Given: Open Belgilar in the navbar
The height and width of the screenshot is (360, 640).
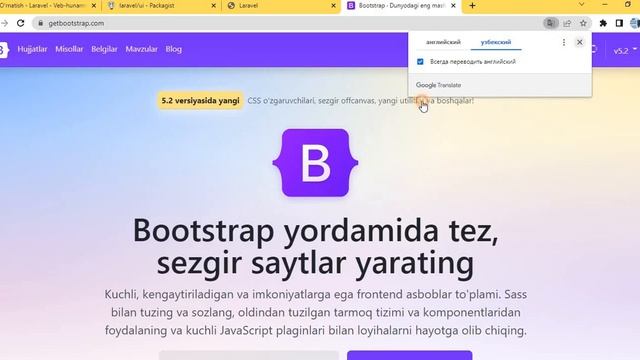Looking at the screenshot, I should [104, 49].
